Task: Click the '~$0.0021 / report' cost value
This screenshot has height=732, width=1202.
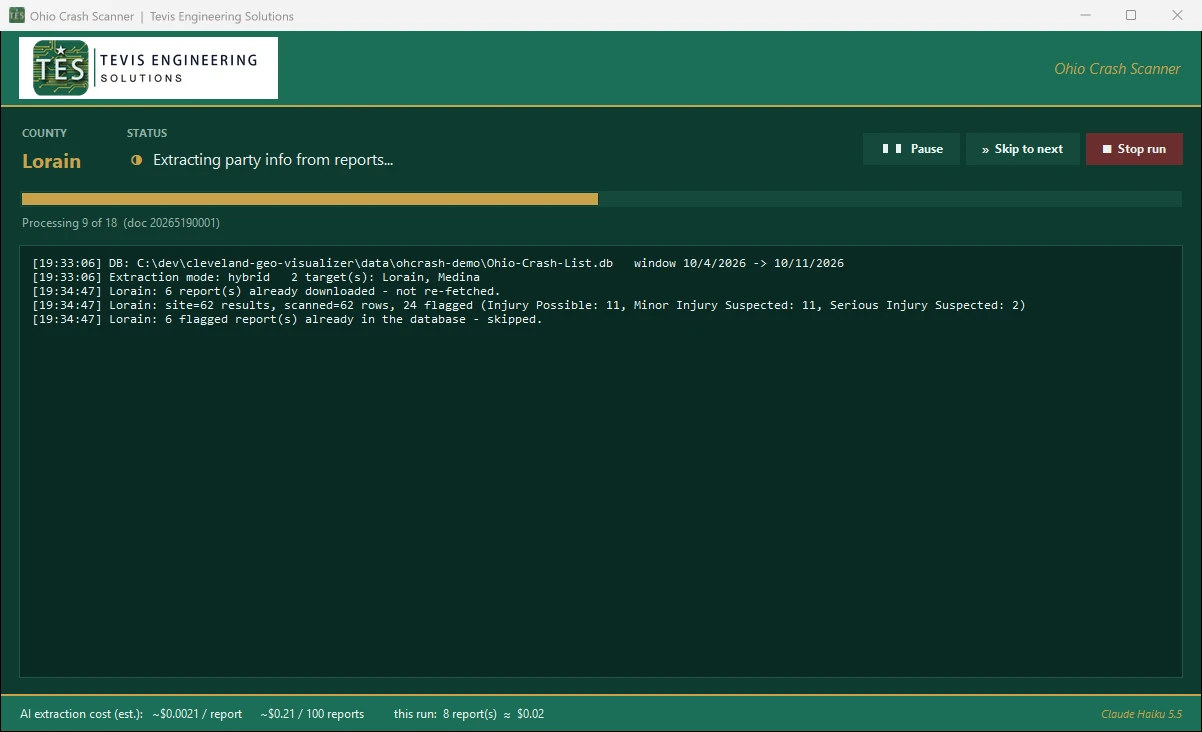Action: [197, 714]
